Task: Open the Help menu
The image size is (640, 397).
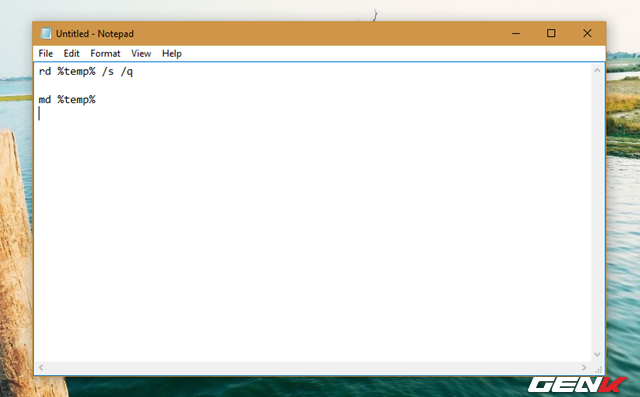Action: point(172,53)
